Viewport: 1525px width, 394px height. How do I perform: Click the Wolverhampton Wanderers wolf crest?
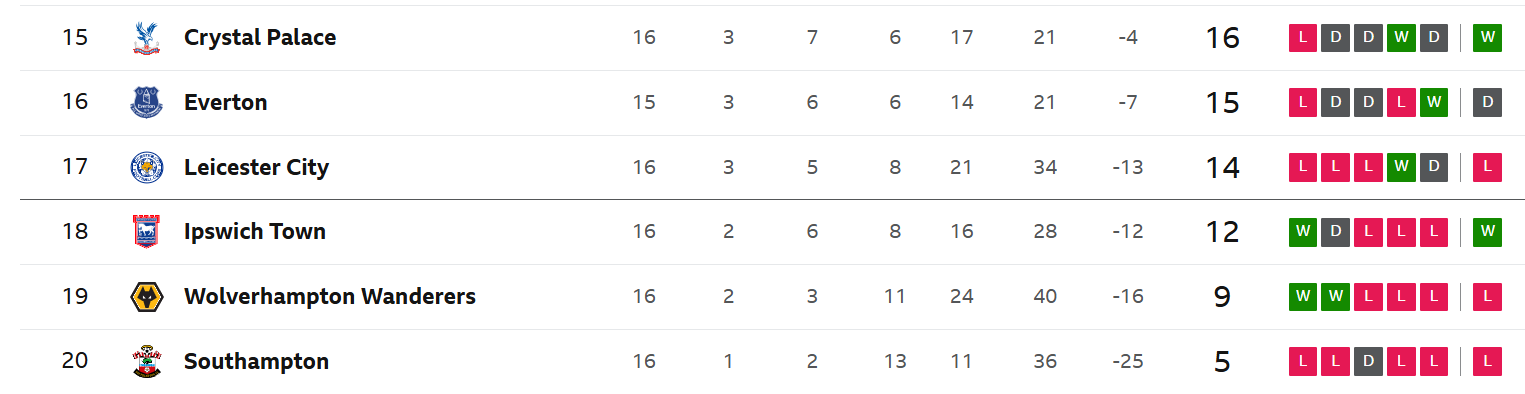pos(147,297)
